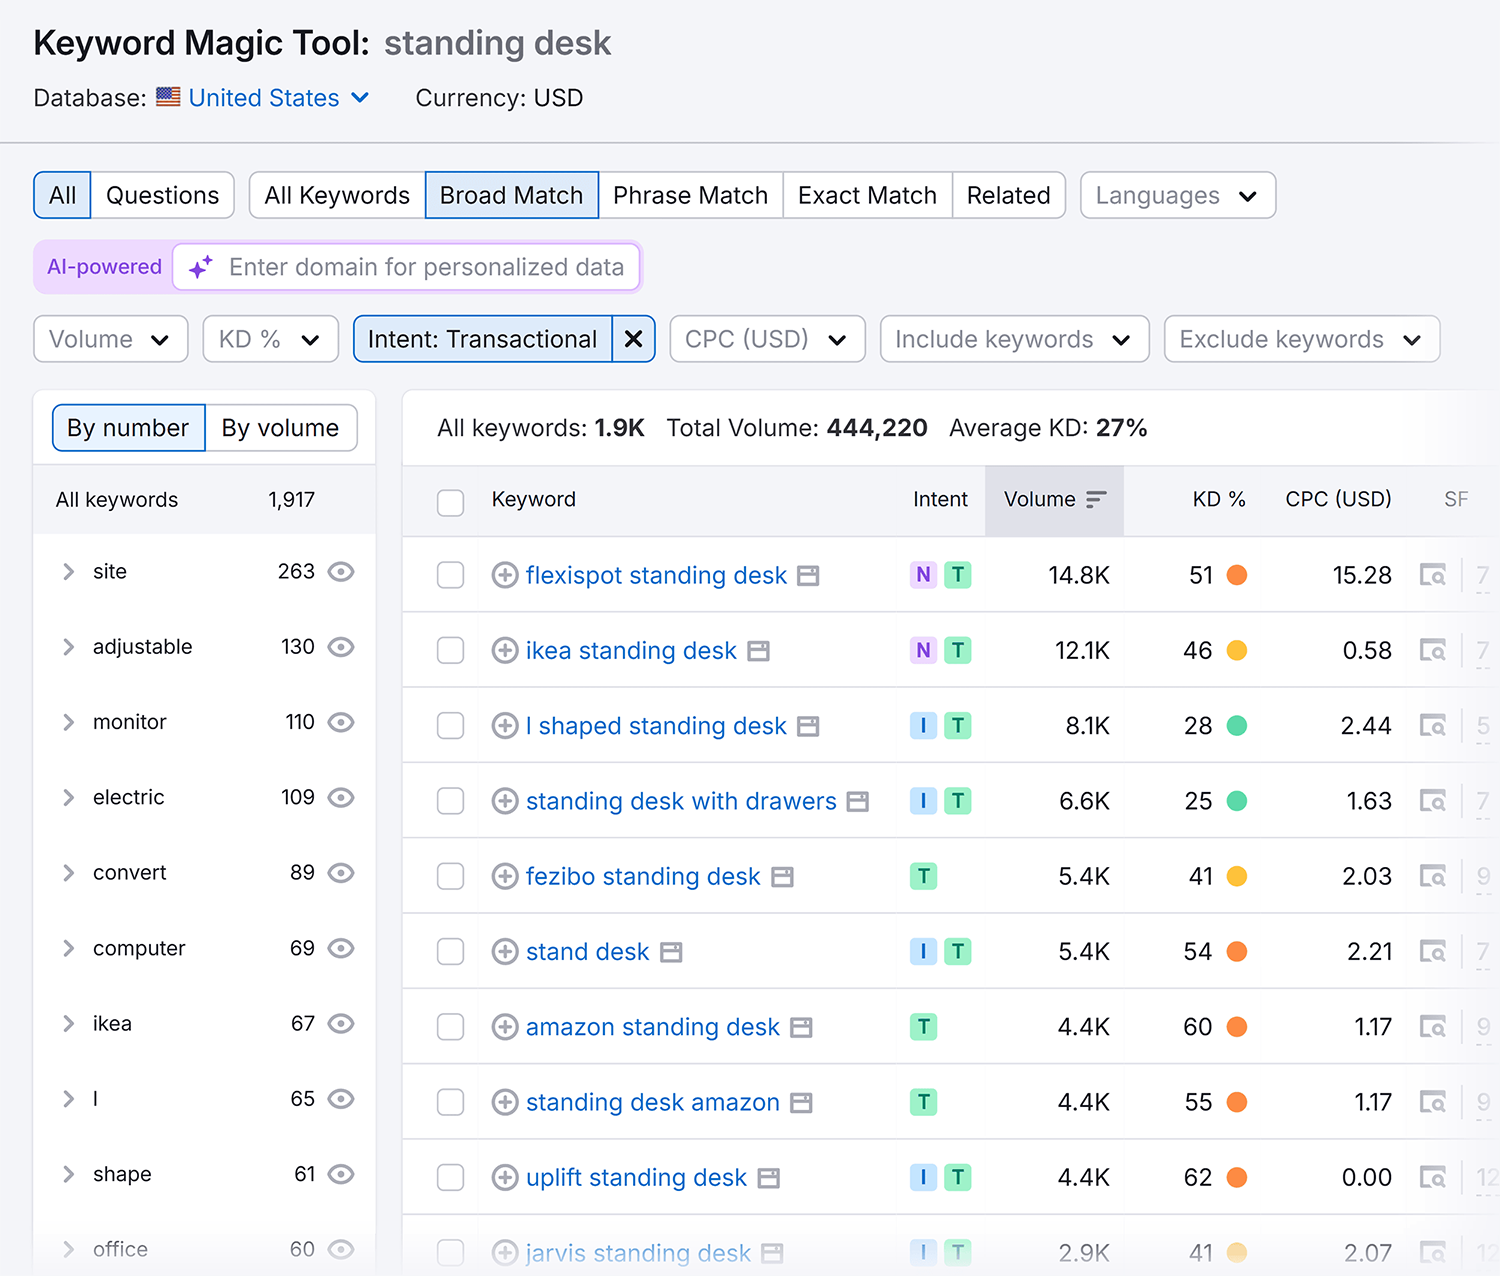Add flexispot standing desk keyword via plus icon
This screenshot has width=1500, height=1276.
(505, 575)
